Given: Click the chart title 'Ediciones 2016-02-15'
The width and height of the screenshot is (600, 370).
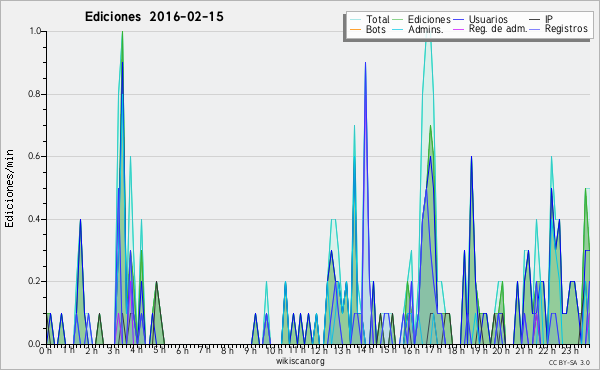Looking at the screenshot, I should click(154, 17).
